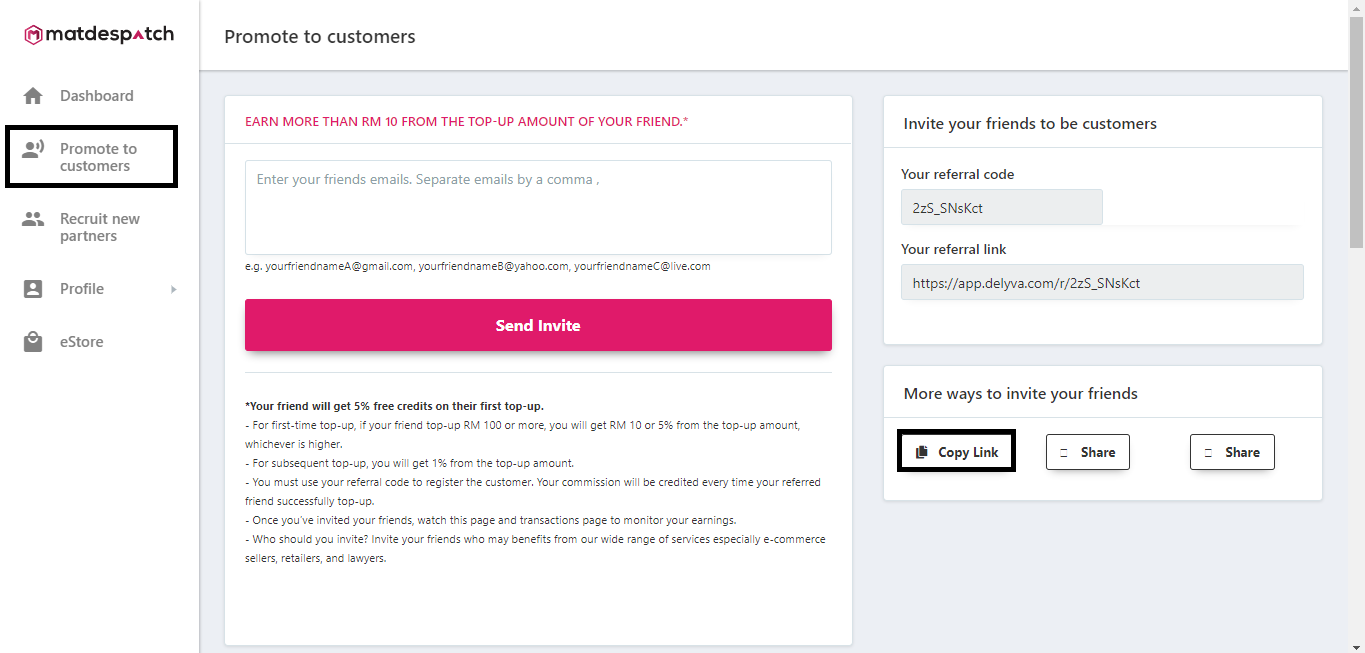Click the Profile person icon
Viewport: 1365px width, 653px height.
[x=33, y=289]
